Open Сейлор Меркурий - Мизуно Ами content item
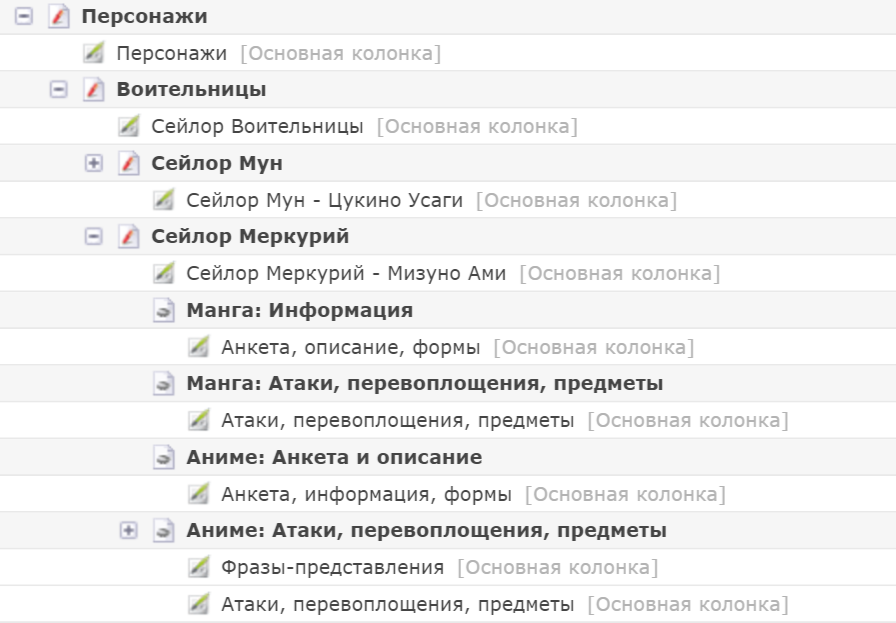 pyautogui.click(x=346, y=273)
